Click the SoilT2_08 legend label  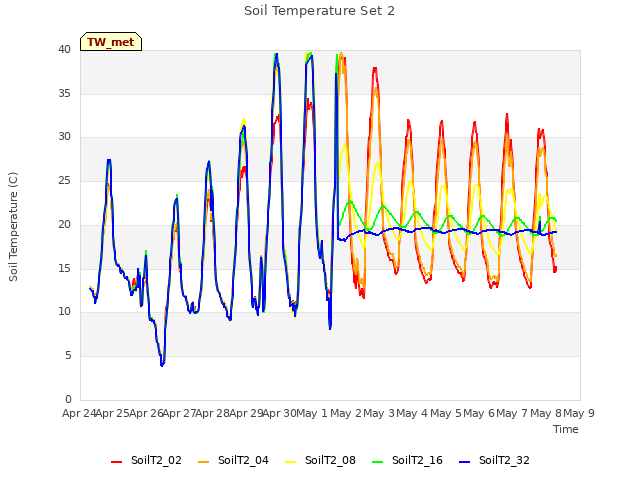(x=330, y=460)
